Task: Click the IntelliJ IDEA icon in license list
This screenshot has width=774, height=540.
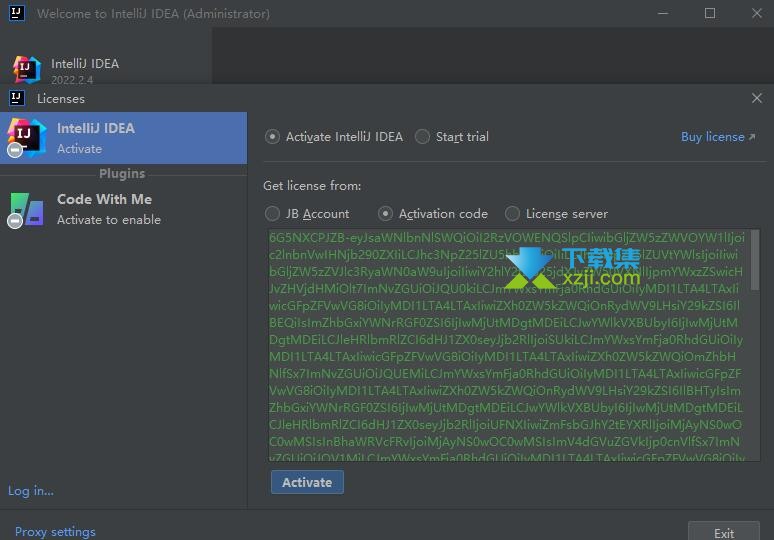Action: point(26,138)
